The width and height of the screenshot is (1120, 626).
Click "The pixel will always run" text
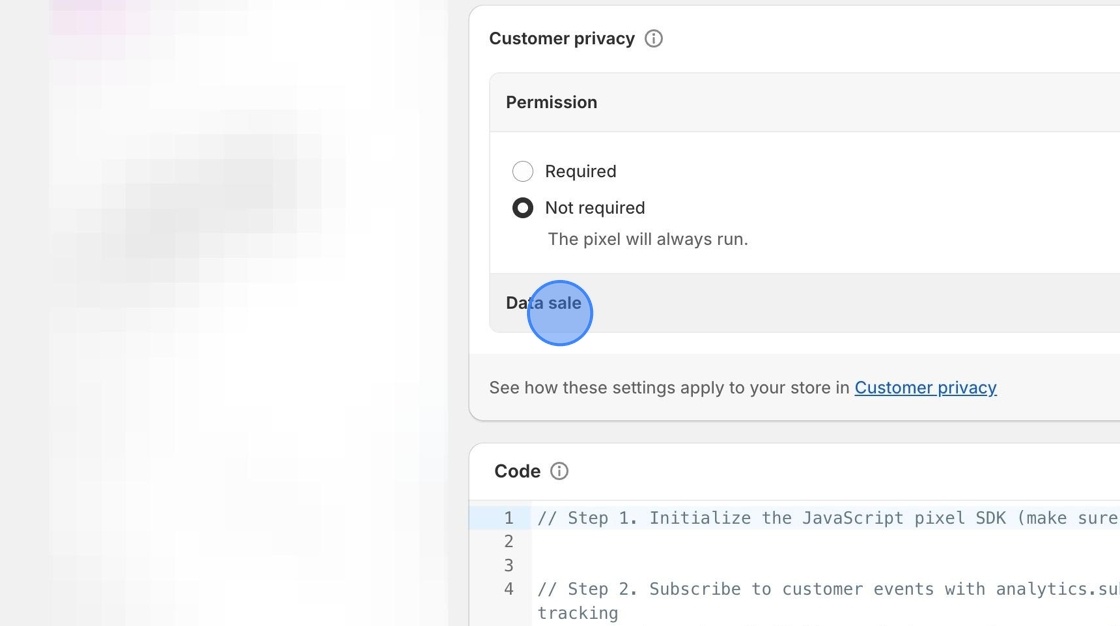(x=646, y=239)
